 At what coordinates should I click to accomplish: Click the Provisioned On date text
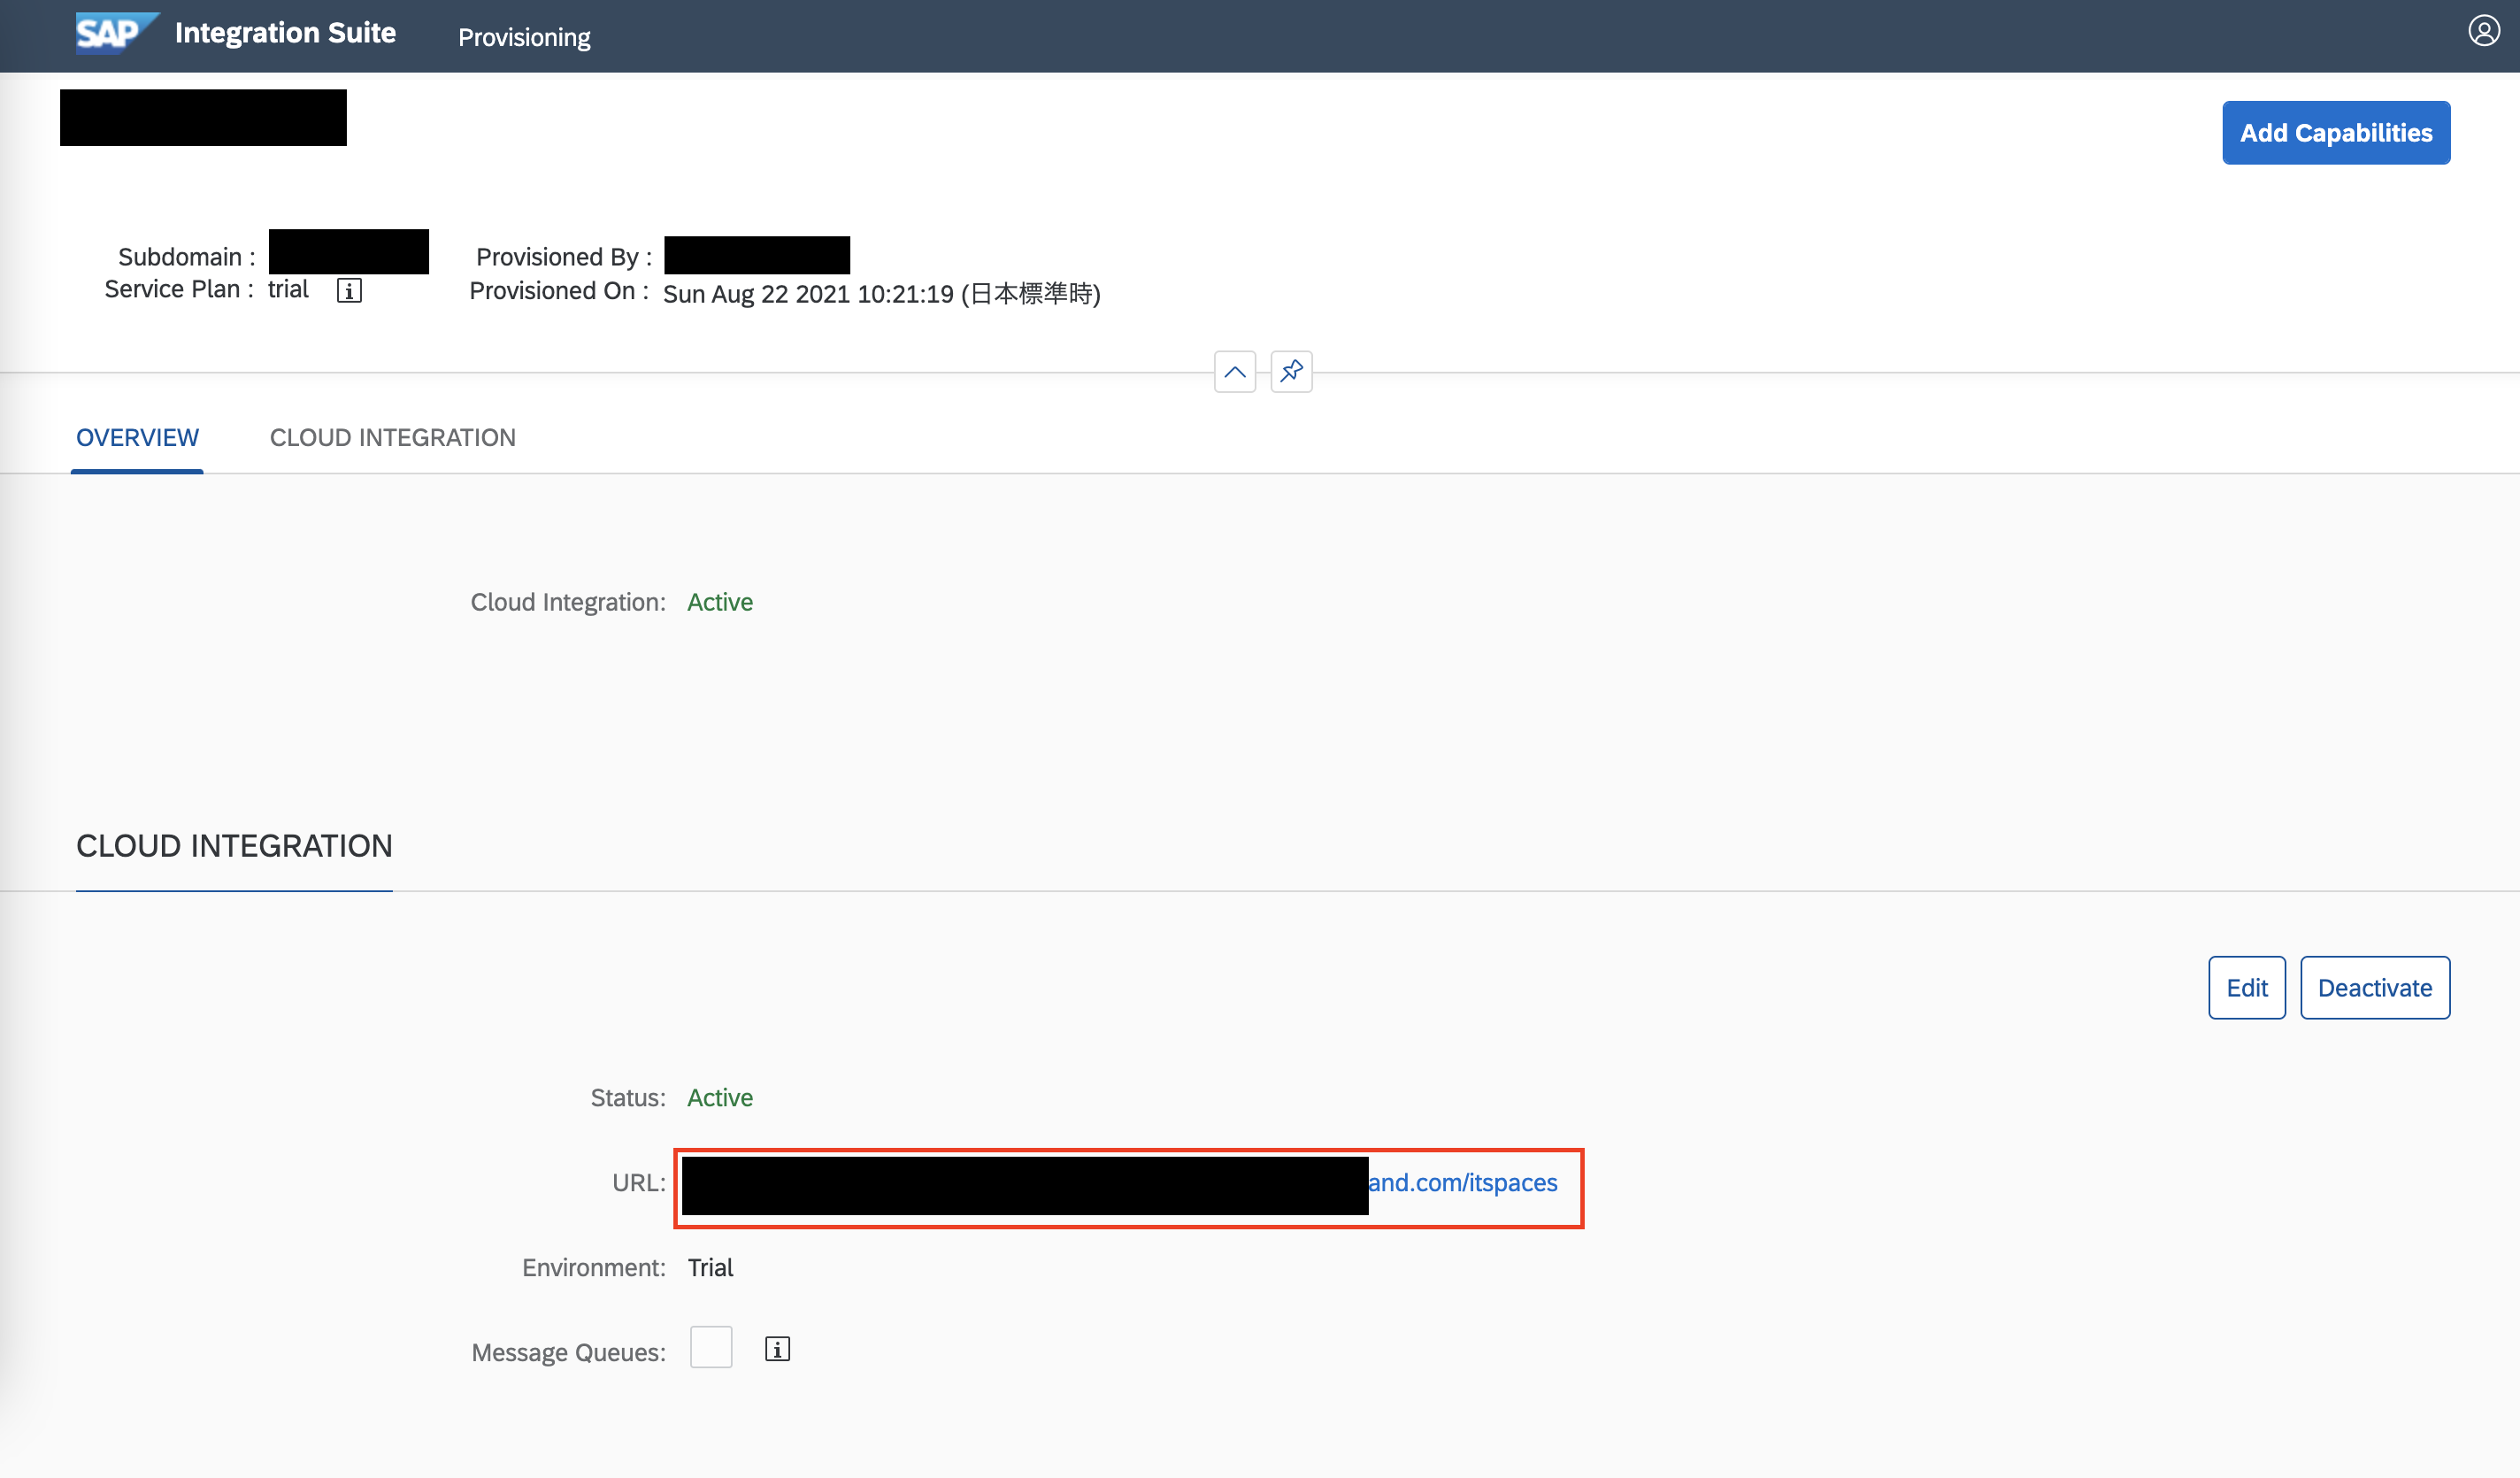point(881,294)
